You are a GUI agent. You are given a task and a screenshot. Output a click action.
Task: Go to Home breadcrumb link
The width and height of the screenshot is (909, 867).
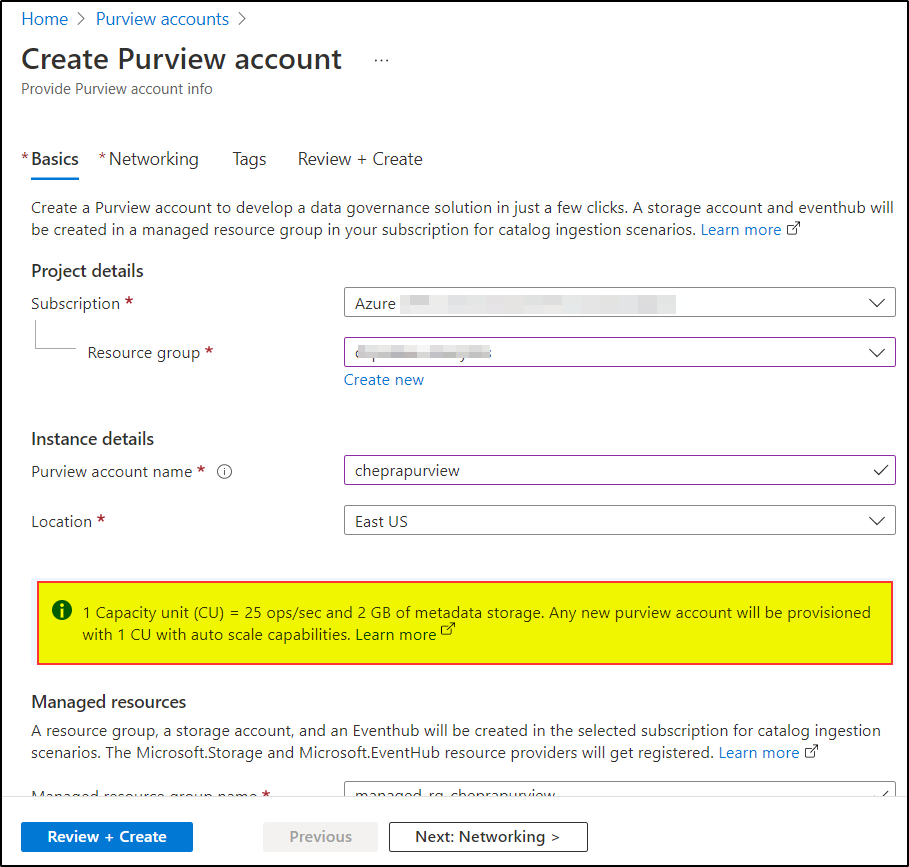click(x=45, y=19)
